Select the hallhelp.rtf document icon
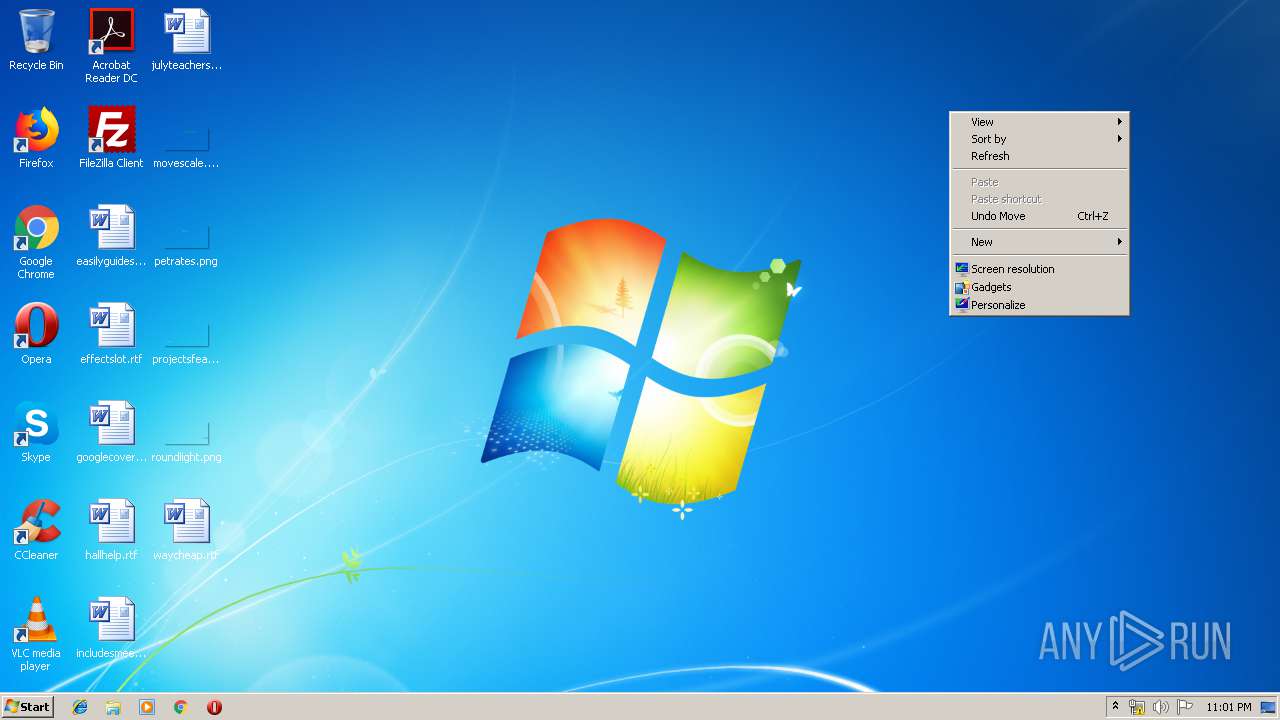The height and width of the screenshot is (720, 1280). pyautogui.click(x=111, y=530)
